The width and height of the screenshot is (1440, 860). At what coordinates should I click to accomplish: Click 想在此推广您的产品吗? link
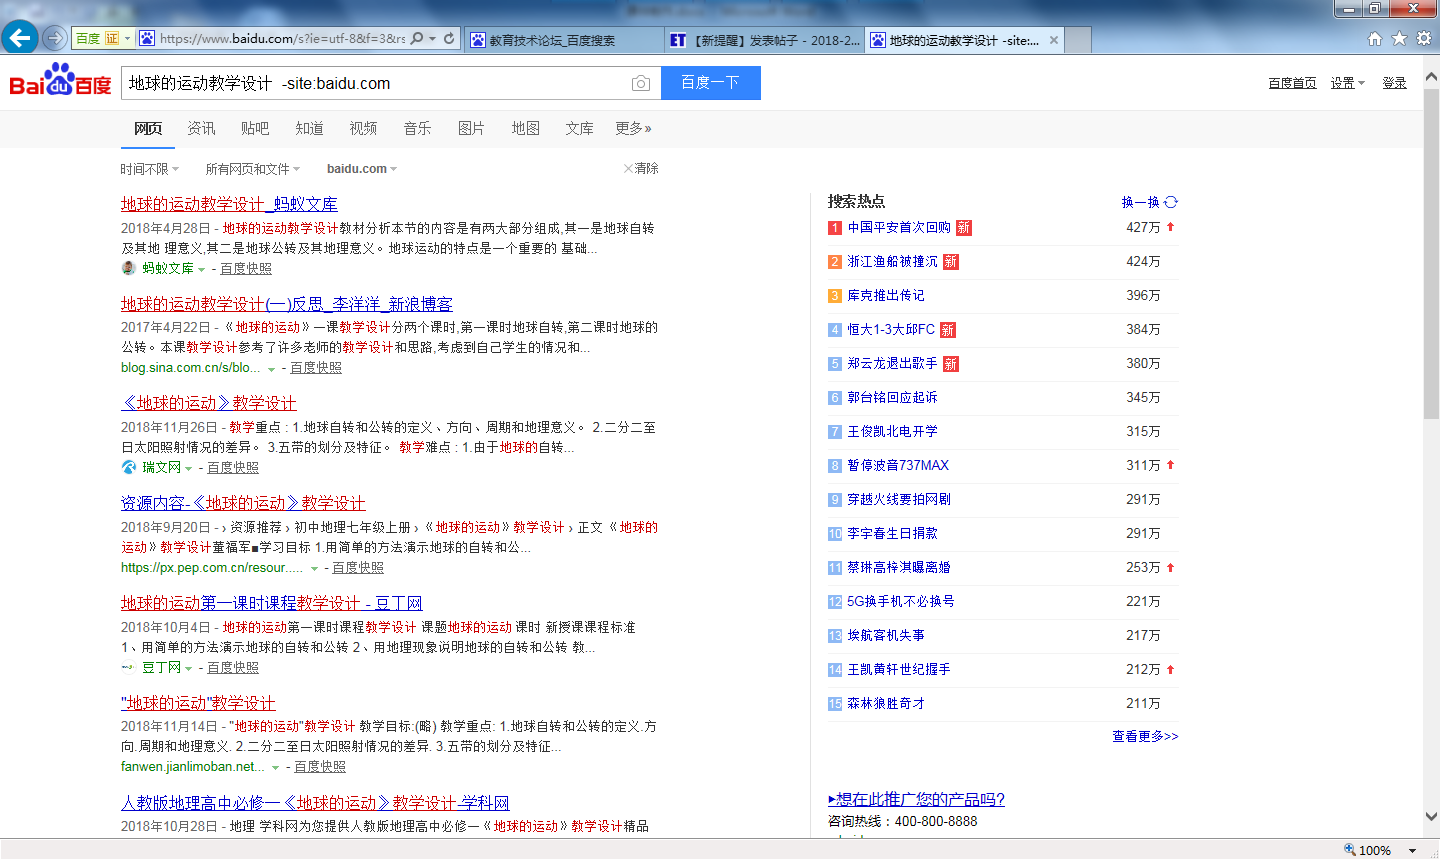pyautogui.click(x=916, y=799)
